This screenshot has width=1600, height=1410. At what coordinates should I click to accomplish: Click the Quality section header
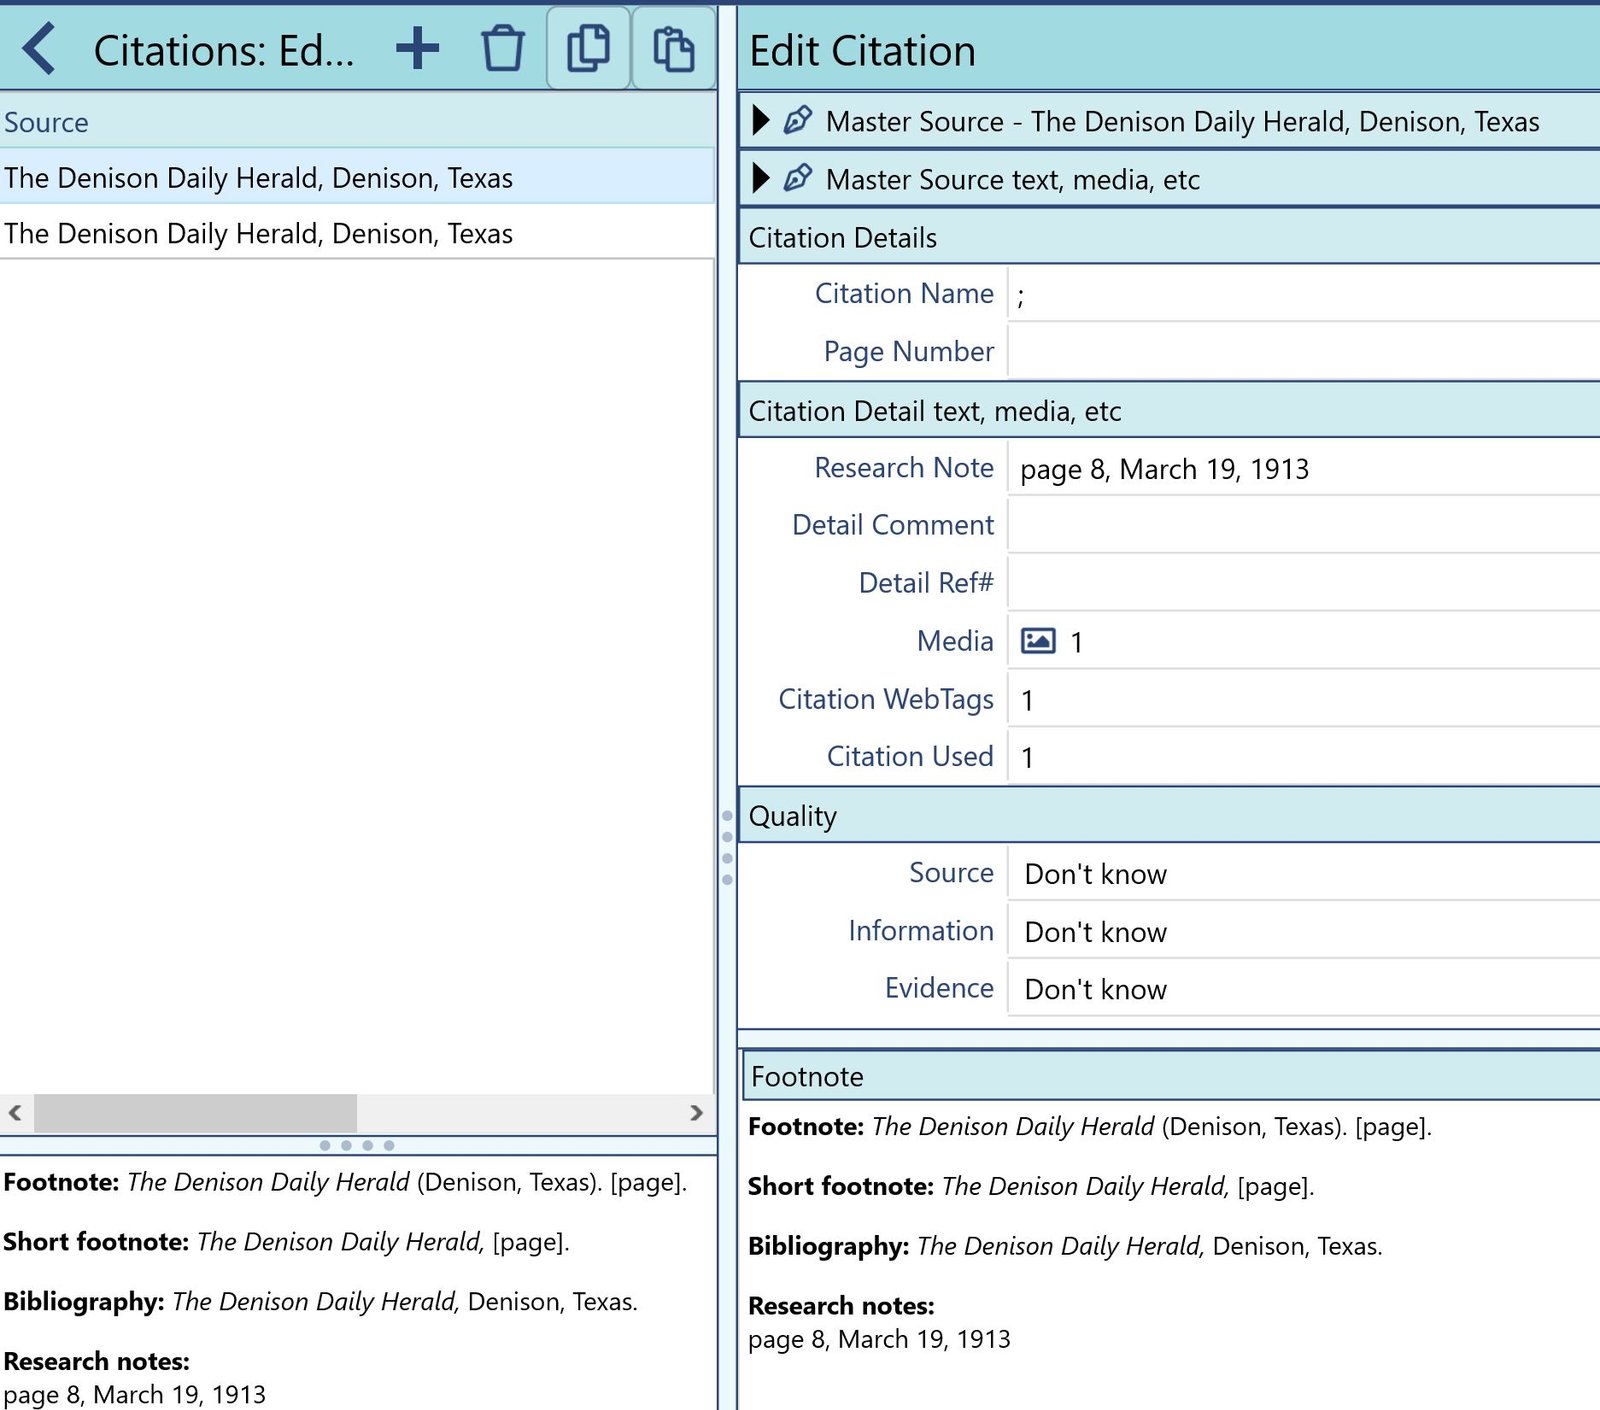click(x=1169, y=815)
